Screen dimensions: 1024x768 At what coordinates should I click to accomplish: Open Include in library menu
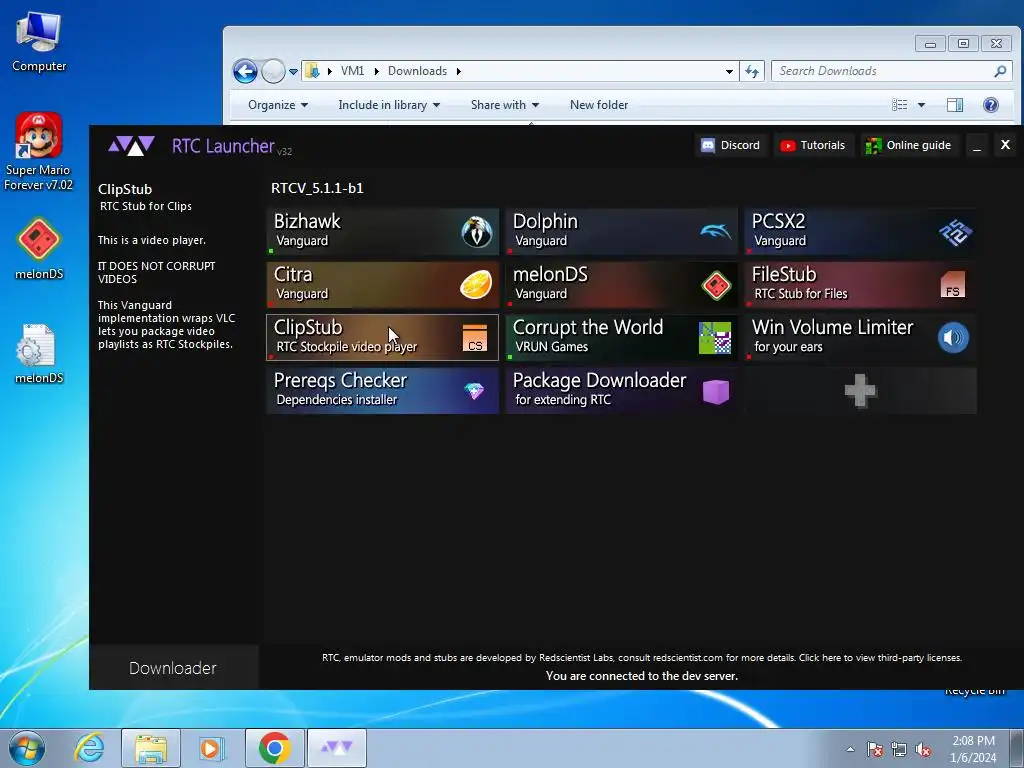(389, 104)
